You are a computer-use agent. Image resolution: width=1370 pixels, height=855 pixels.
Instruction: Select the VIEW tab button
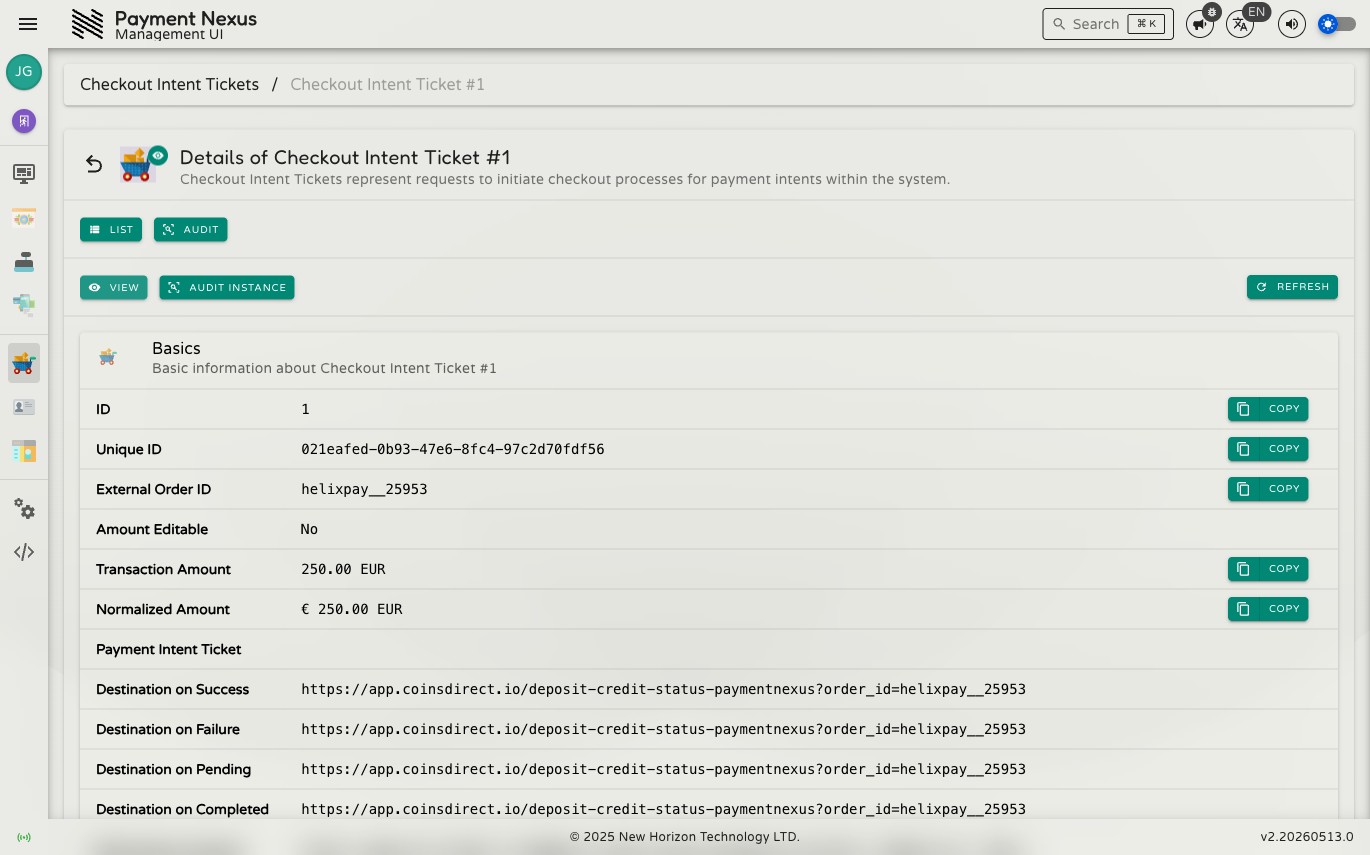(x=114, y=287)
